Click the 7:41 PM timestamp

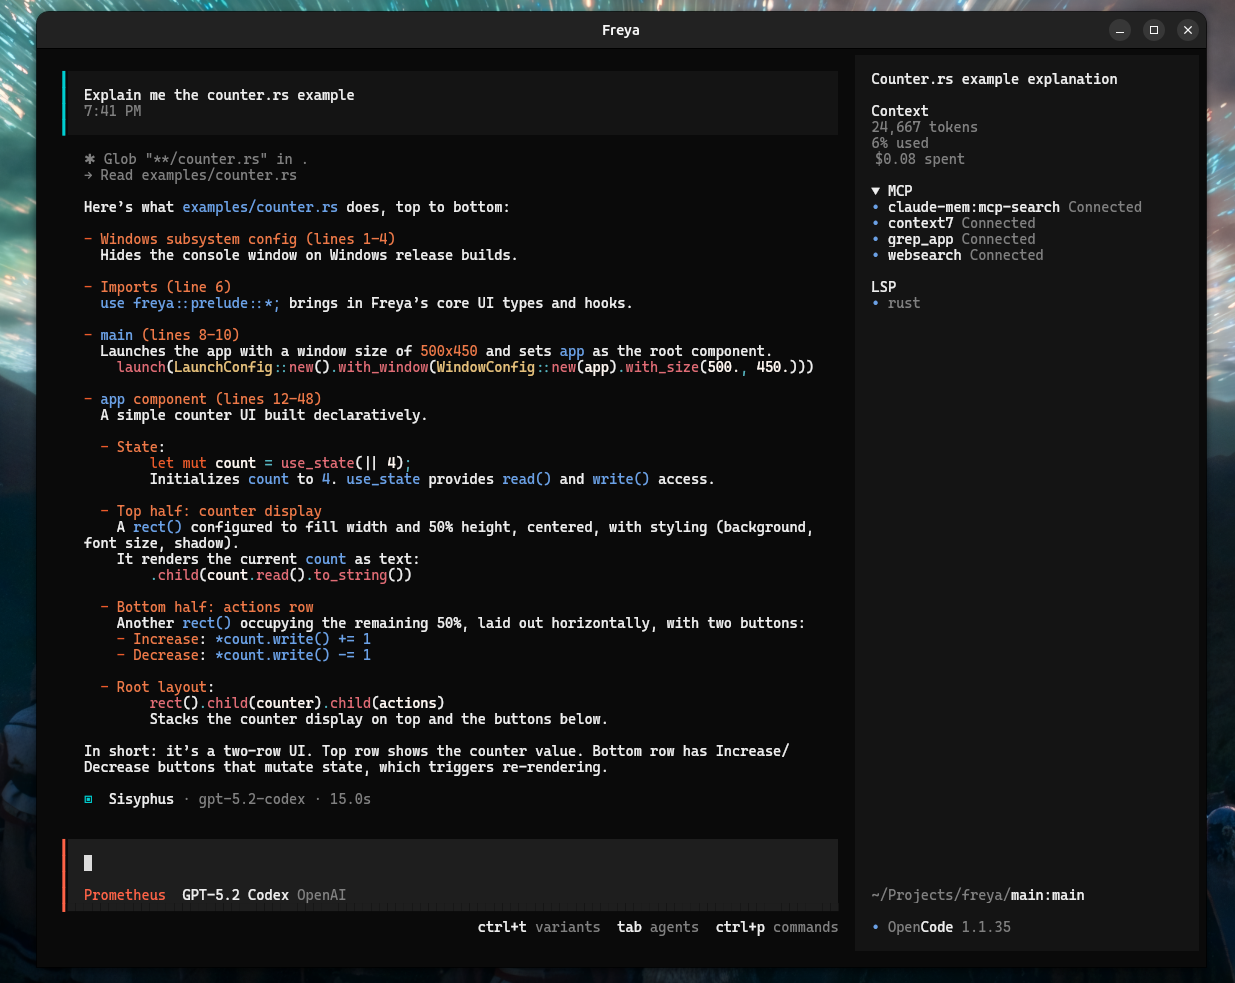click(x=113, y=111)
